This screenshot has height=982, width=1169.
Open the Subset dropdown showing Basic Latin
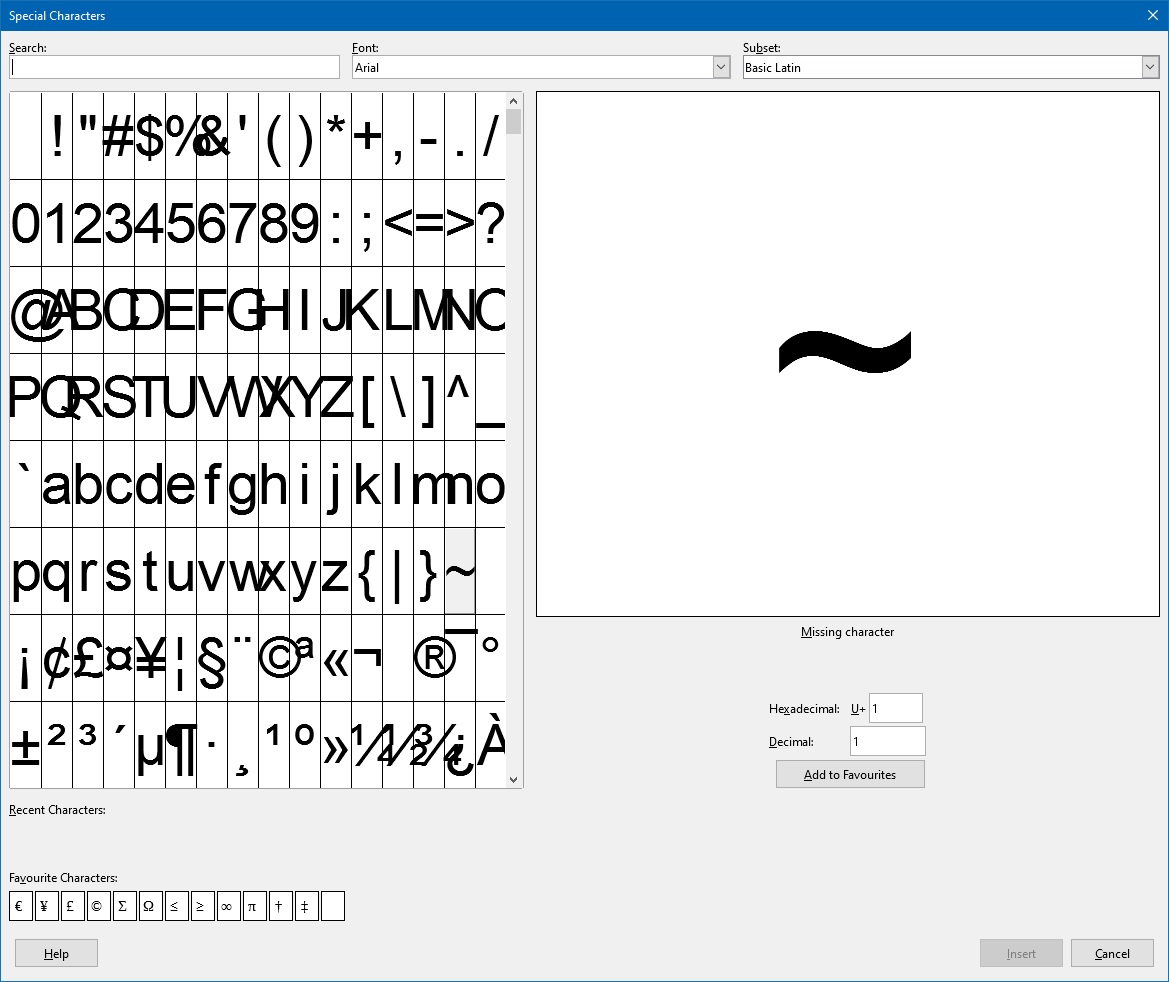pyautogui.click(x=1152, y=66)
